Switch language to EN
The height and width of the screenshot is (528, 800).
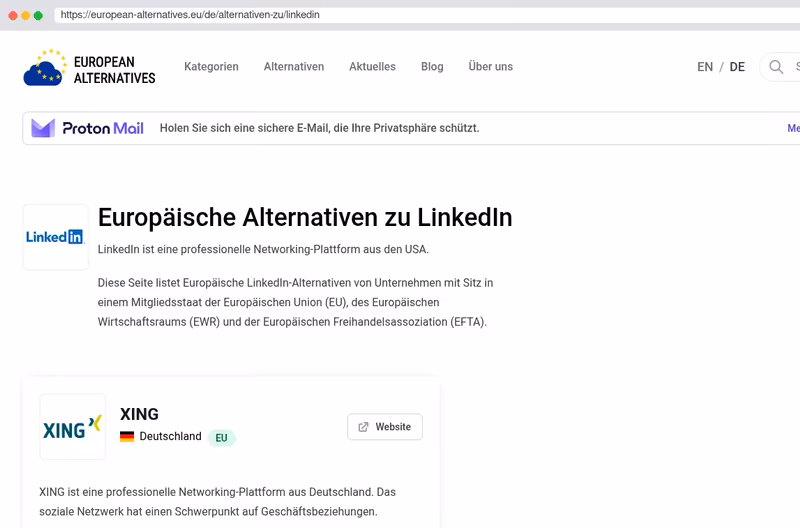(705, 67)
